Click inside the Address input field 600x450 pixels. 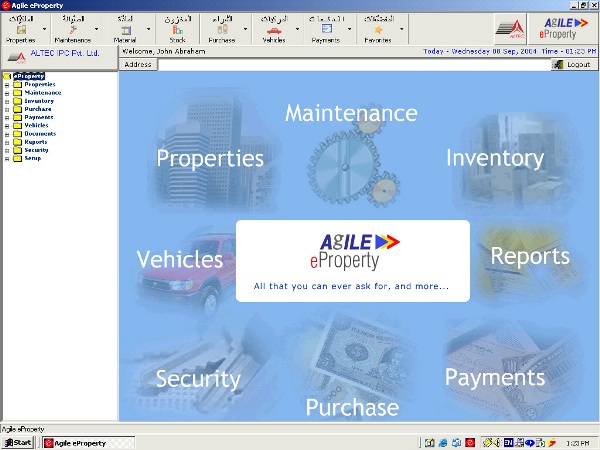[354, 65]
